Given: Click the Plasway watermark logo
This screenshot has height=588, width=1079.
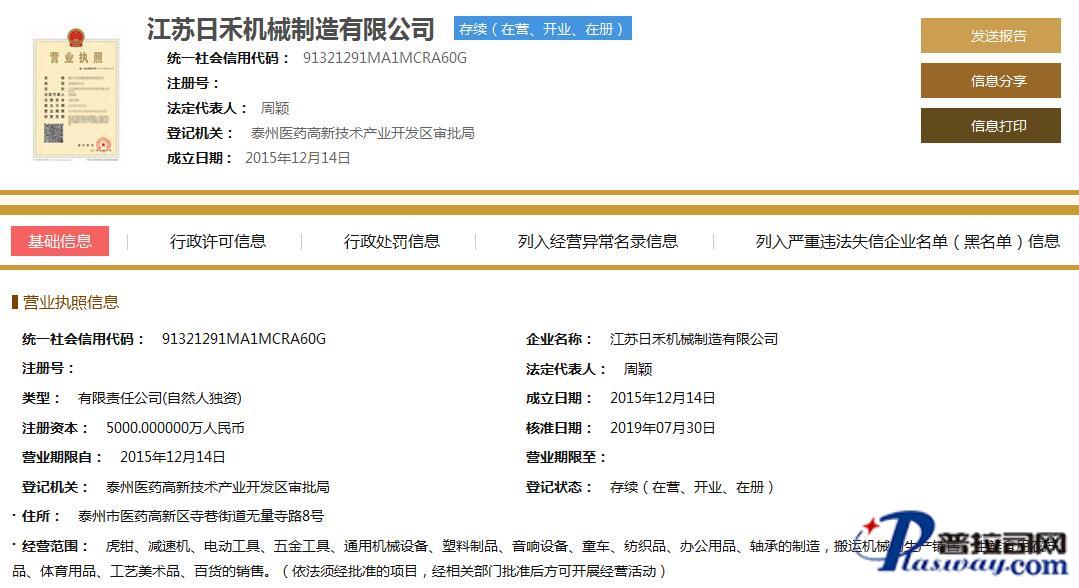Looking at the screenshot, I should [x=965, y=548].
